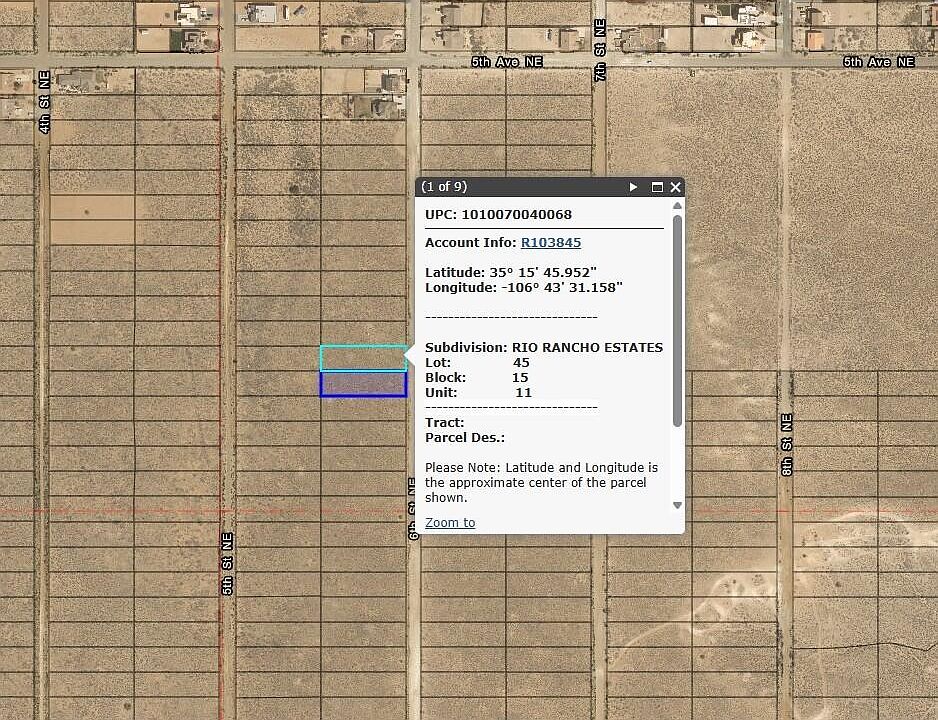This screenshot has width=938, height=720.
Task: Click the UPC: 1010070040068 text
Action: [x=498, y=214]
